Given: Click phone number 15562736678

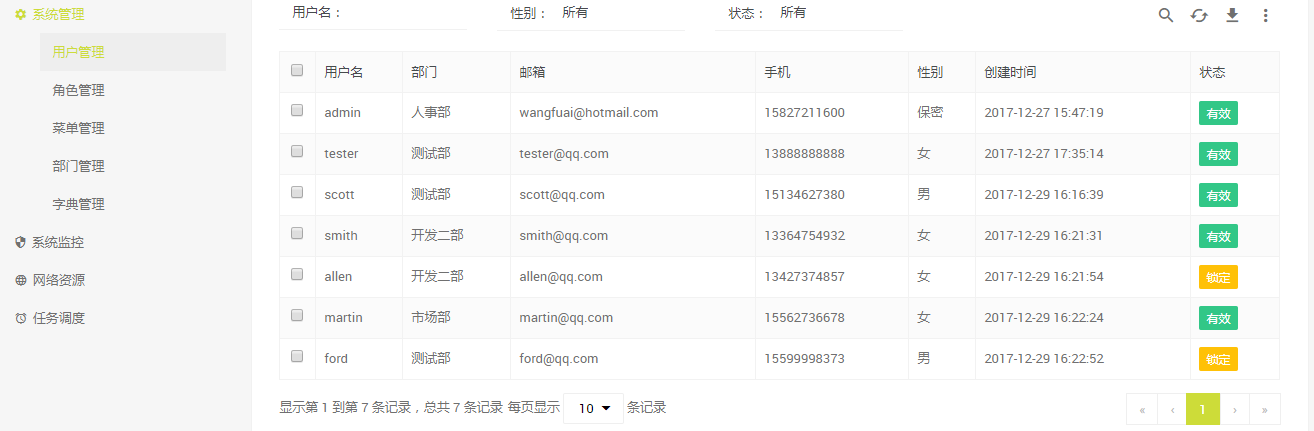Looking at the screenshot, I should point(805,318).
